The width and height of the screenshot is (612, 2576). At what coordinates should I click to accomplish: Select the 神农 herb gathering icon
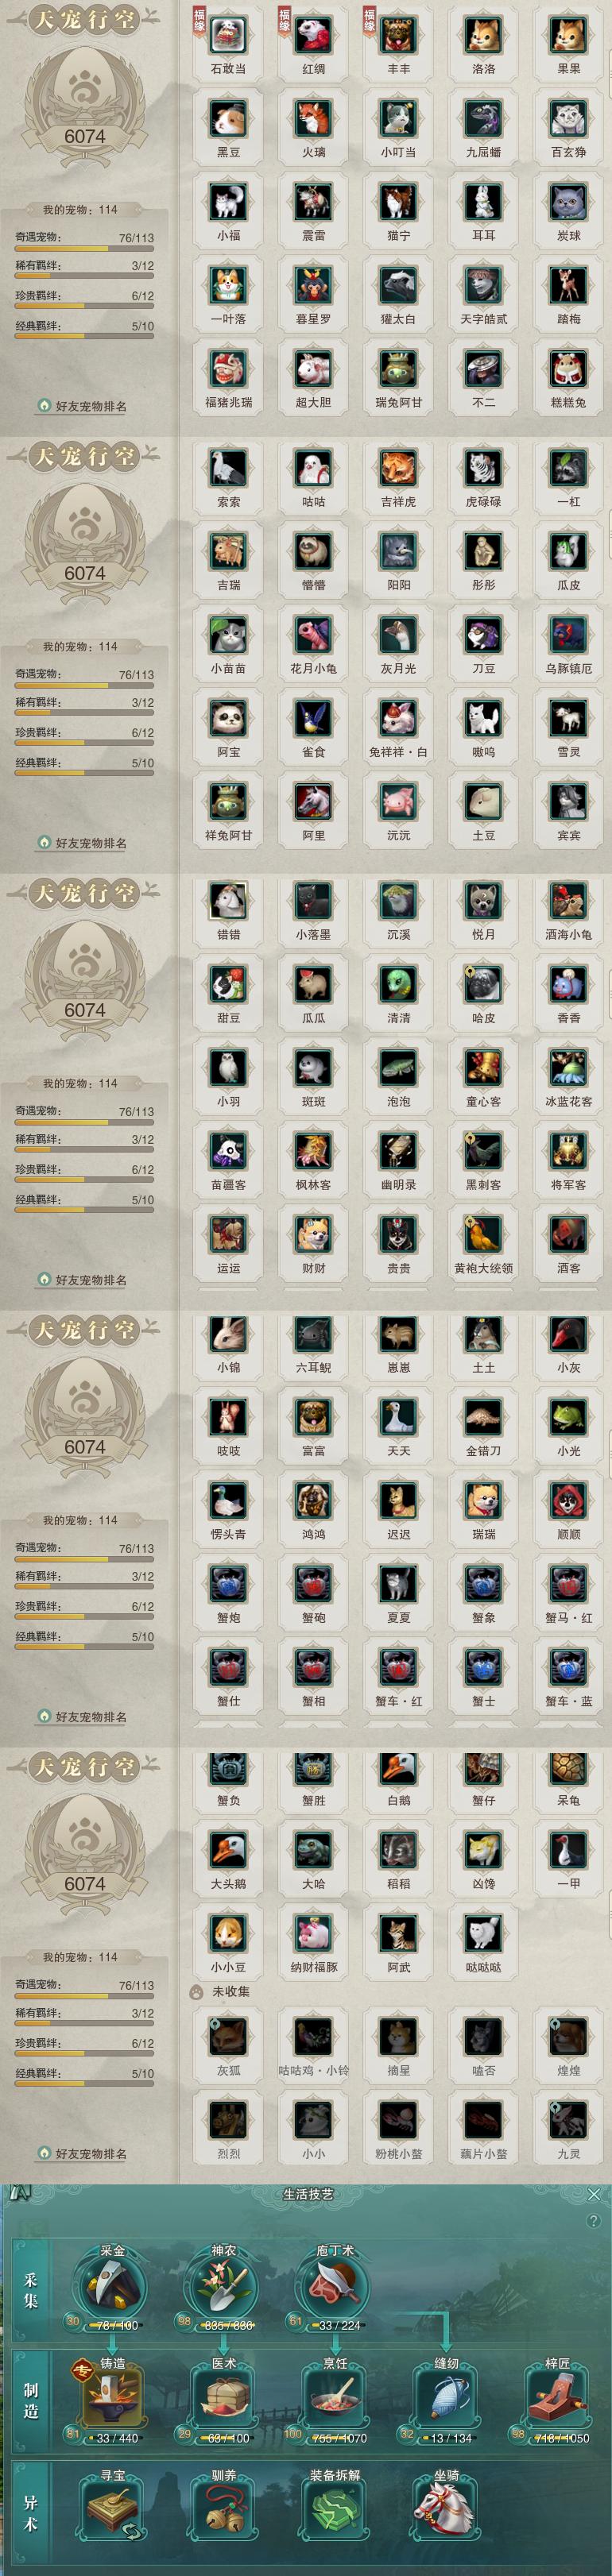pos(223,2288)
